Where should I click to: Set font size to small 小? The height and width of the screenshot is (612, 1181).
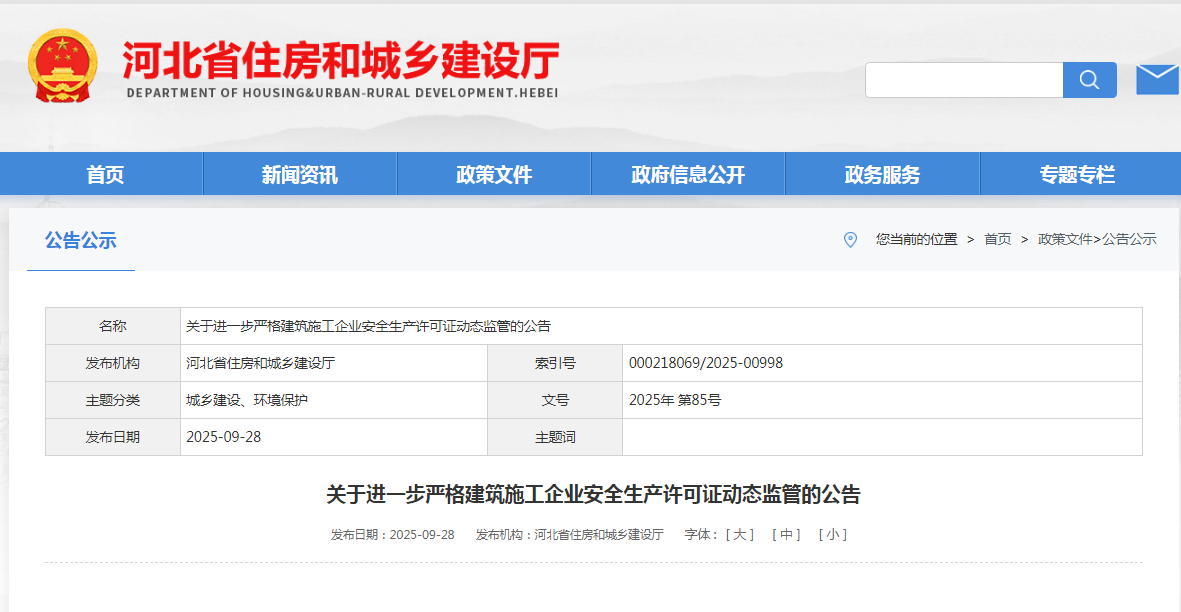[833, 535]
